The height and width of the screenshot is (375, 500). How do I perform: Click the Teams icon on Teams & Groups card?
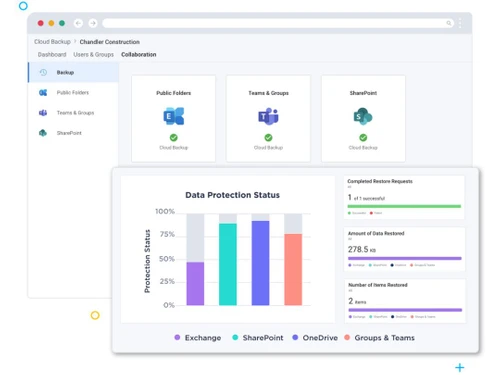point(268,116)
